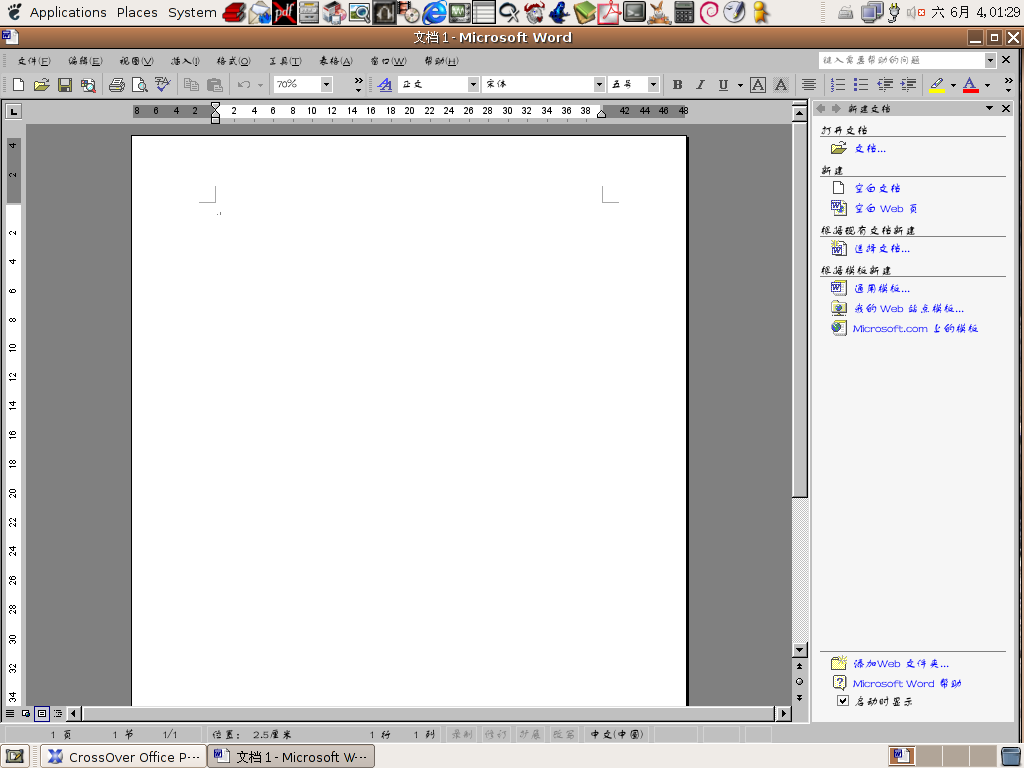Open the font color dropdown arrow
Screen dimensions: 1024x768
[x=987, y=85]
